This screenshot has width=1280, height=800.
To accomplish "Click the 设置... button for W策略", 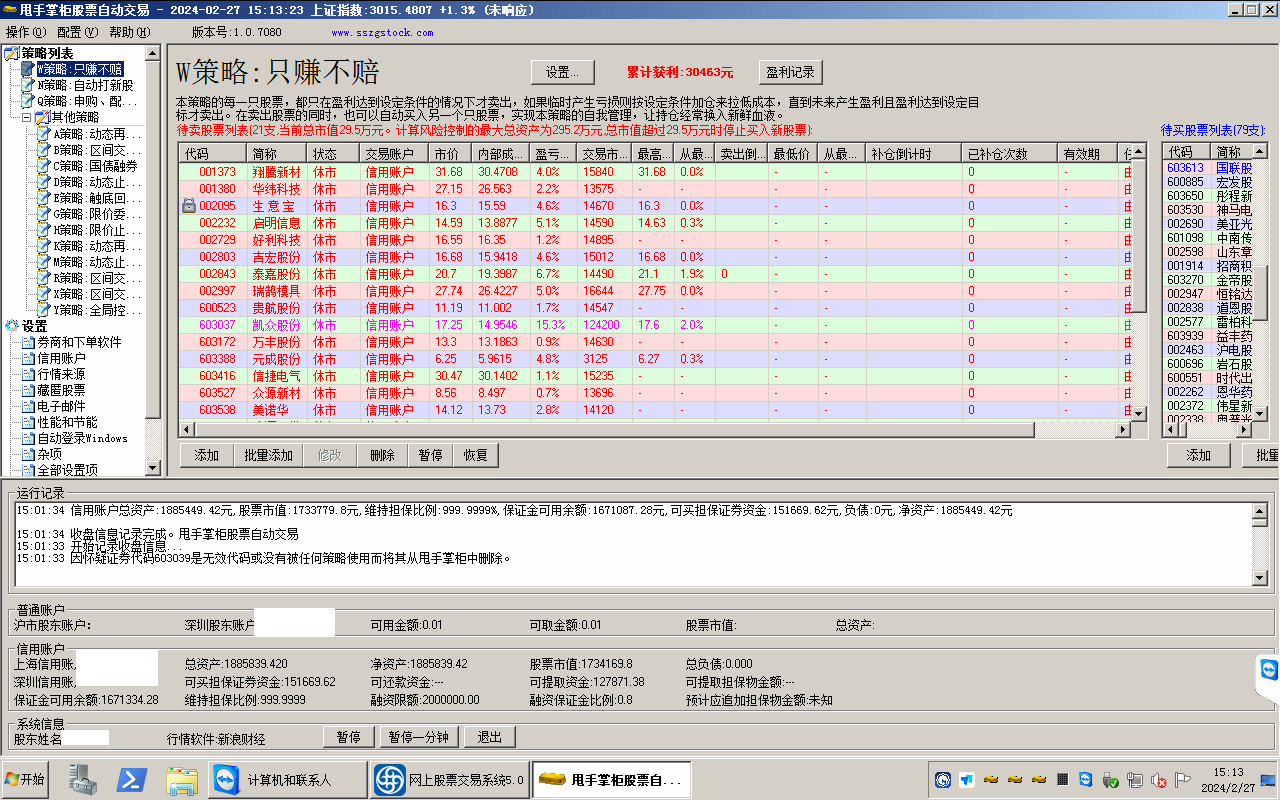I will pos(562,72).
